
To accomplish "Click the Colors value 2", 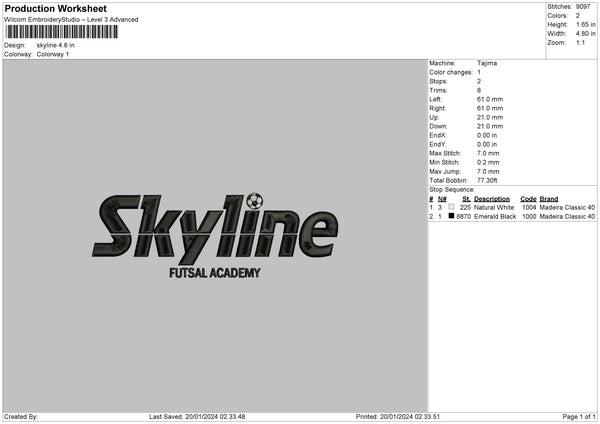I will 578,16.
